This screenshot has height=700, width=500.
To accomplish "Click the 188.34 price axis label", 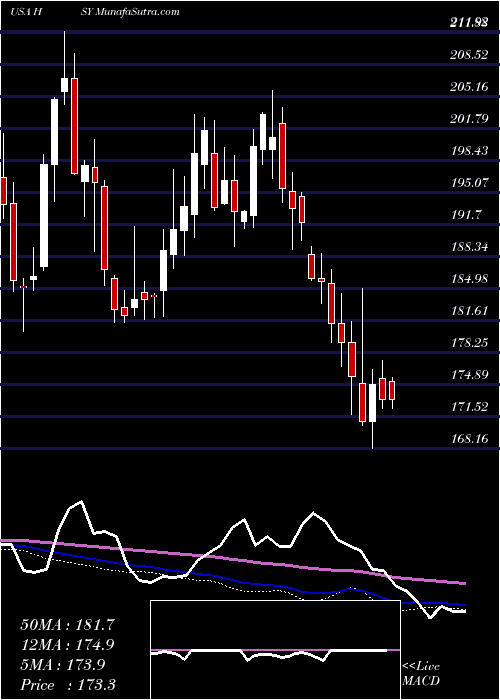I will click(x=469, y=247).
